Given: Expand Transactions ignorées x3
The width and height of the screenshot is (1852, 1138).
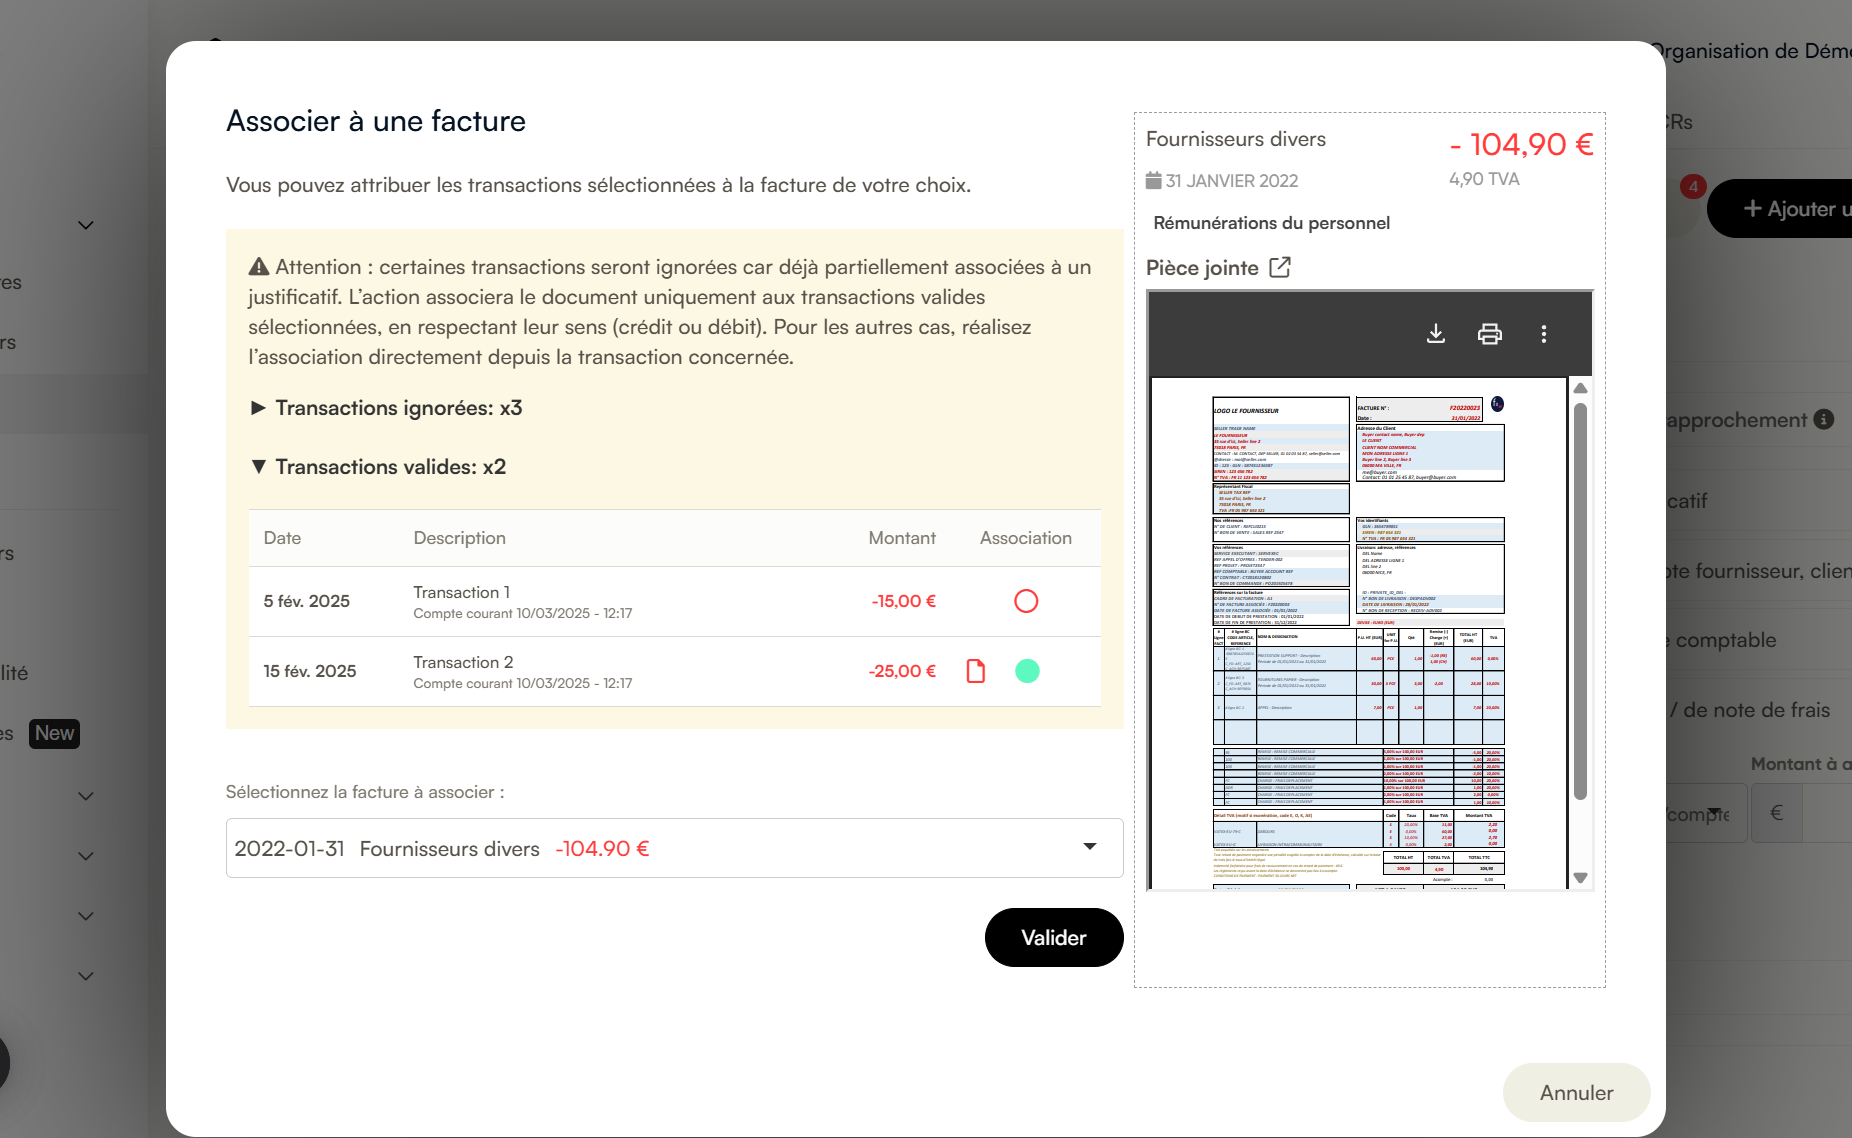Looking at the screenshot, I should coord(386,408).
